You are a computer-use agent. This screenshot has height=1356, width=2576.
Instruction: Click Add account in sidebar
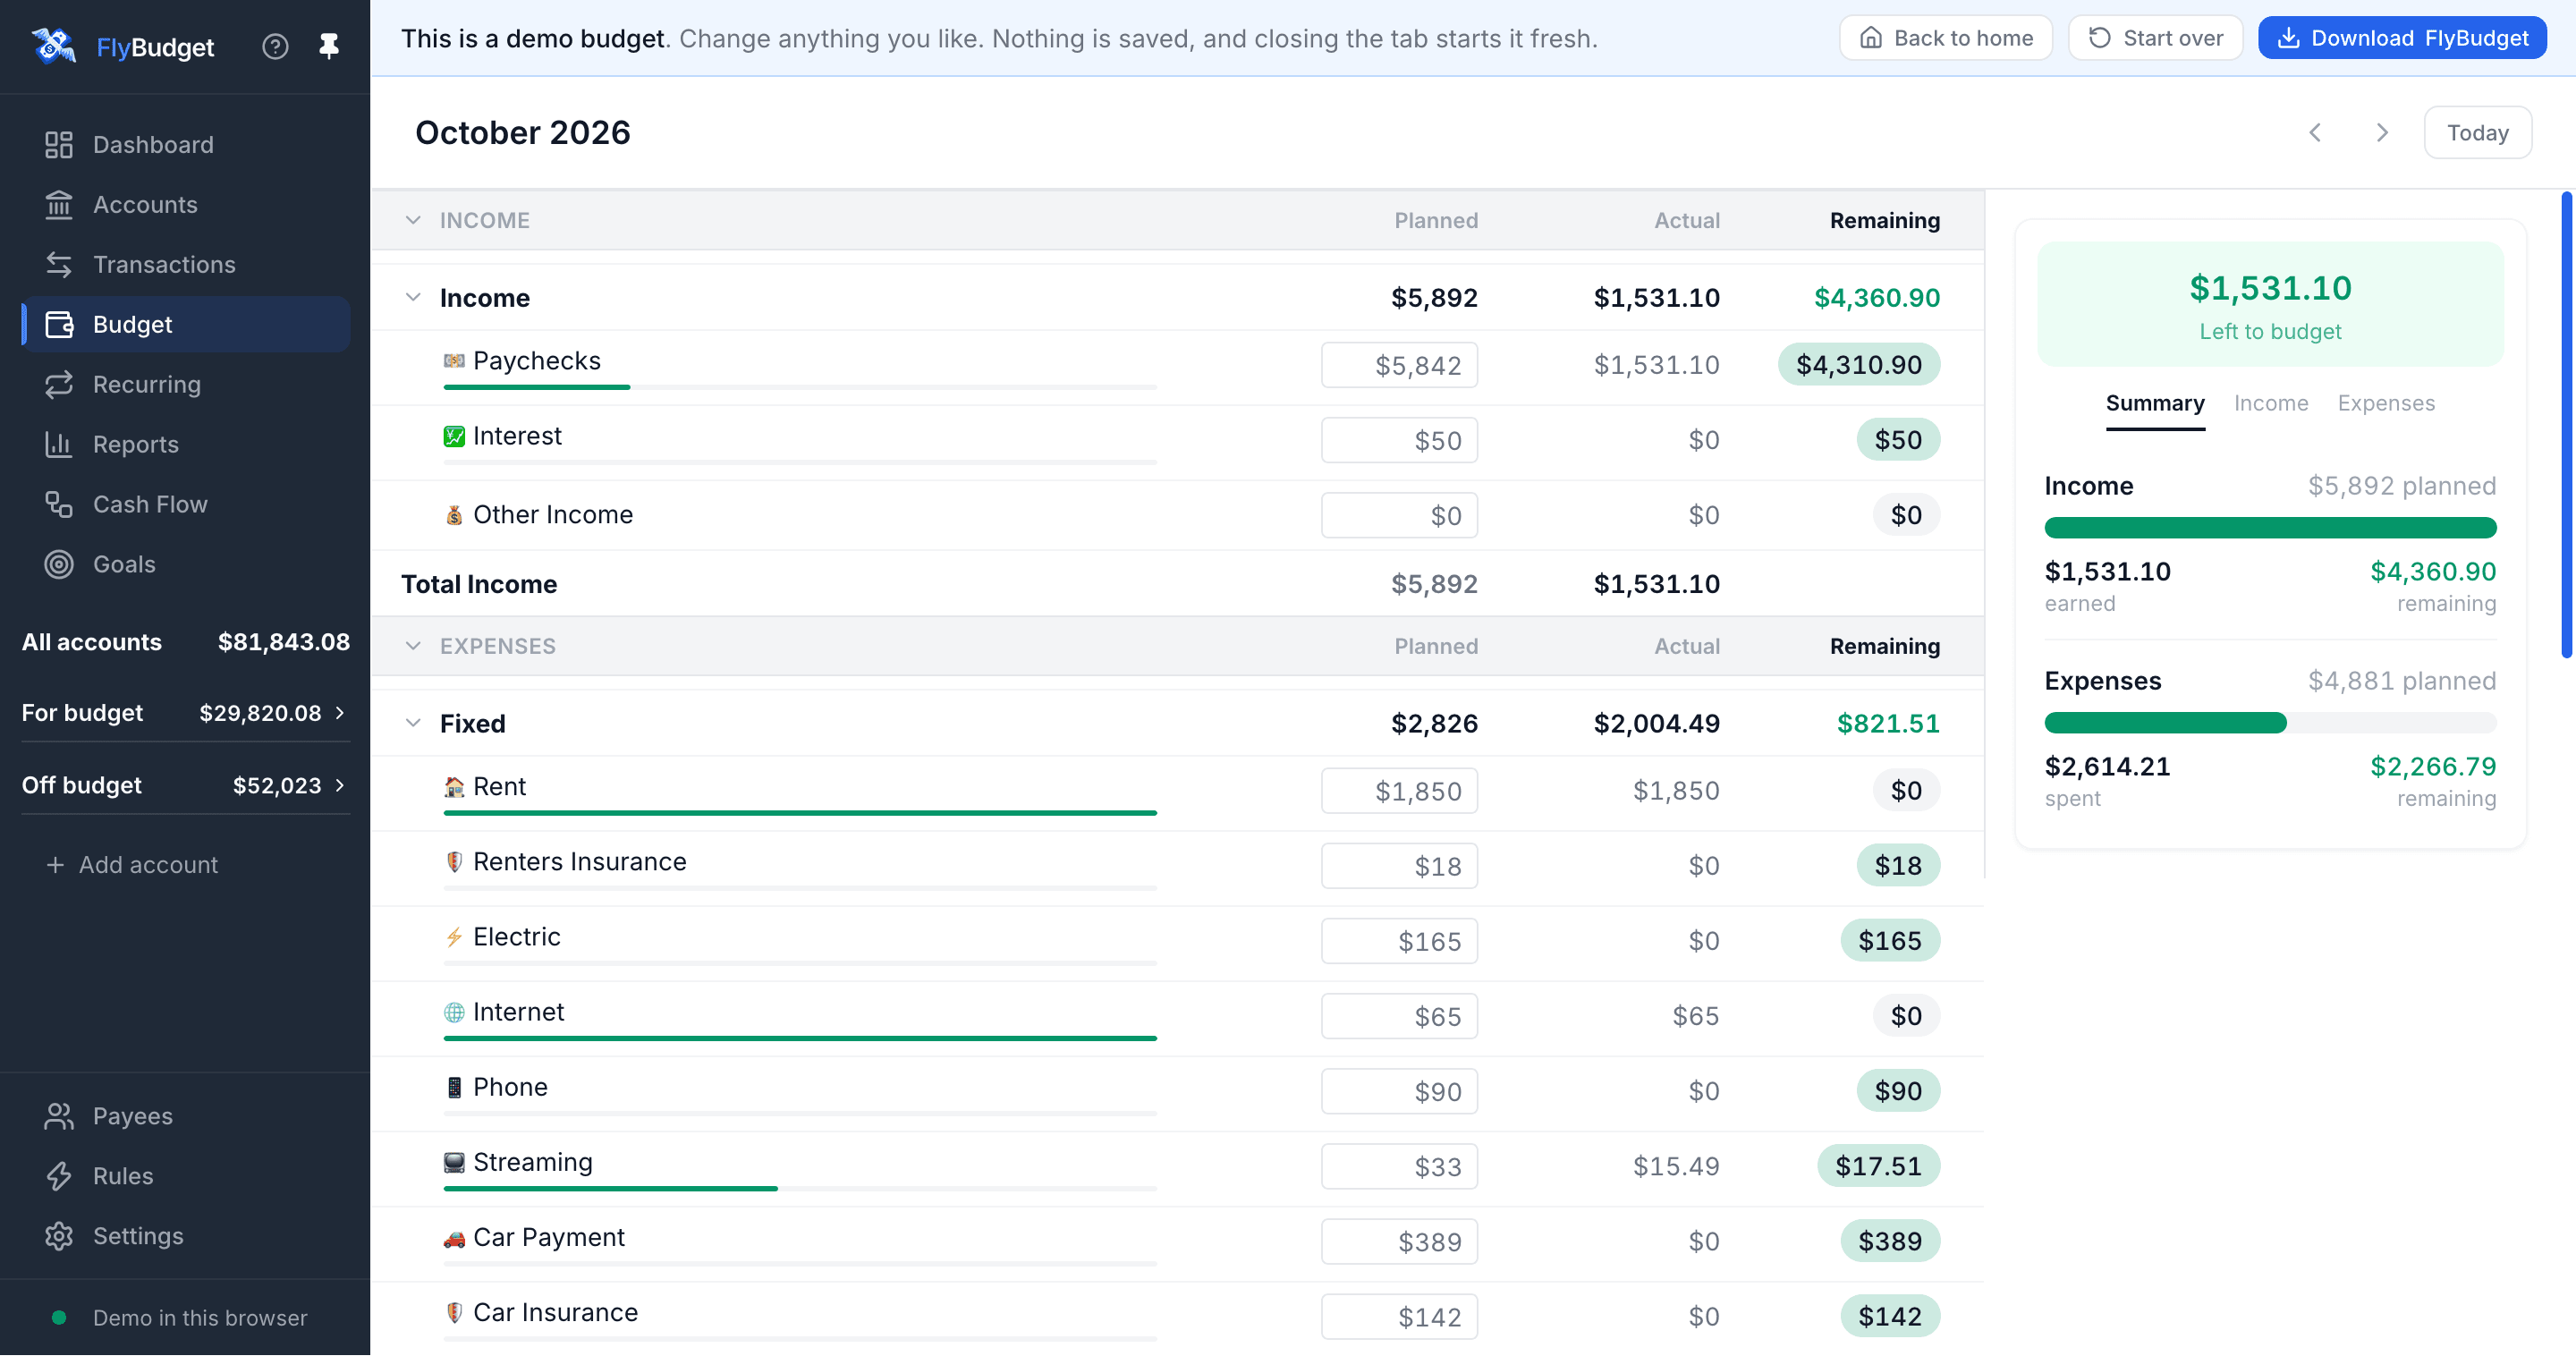point(132,865)
